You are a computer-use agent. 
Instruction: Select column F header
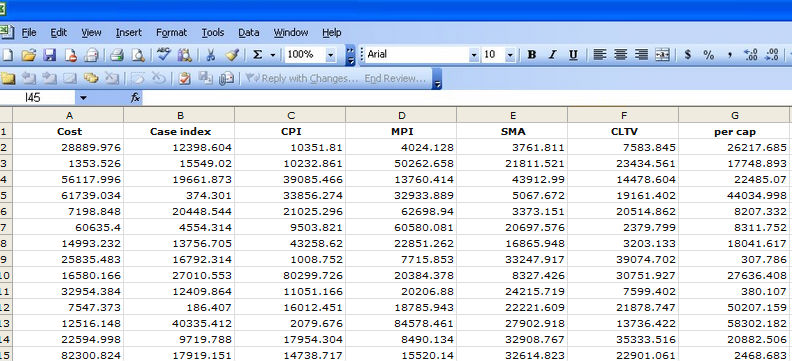click(623, 115)
